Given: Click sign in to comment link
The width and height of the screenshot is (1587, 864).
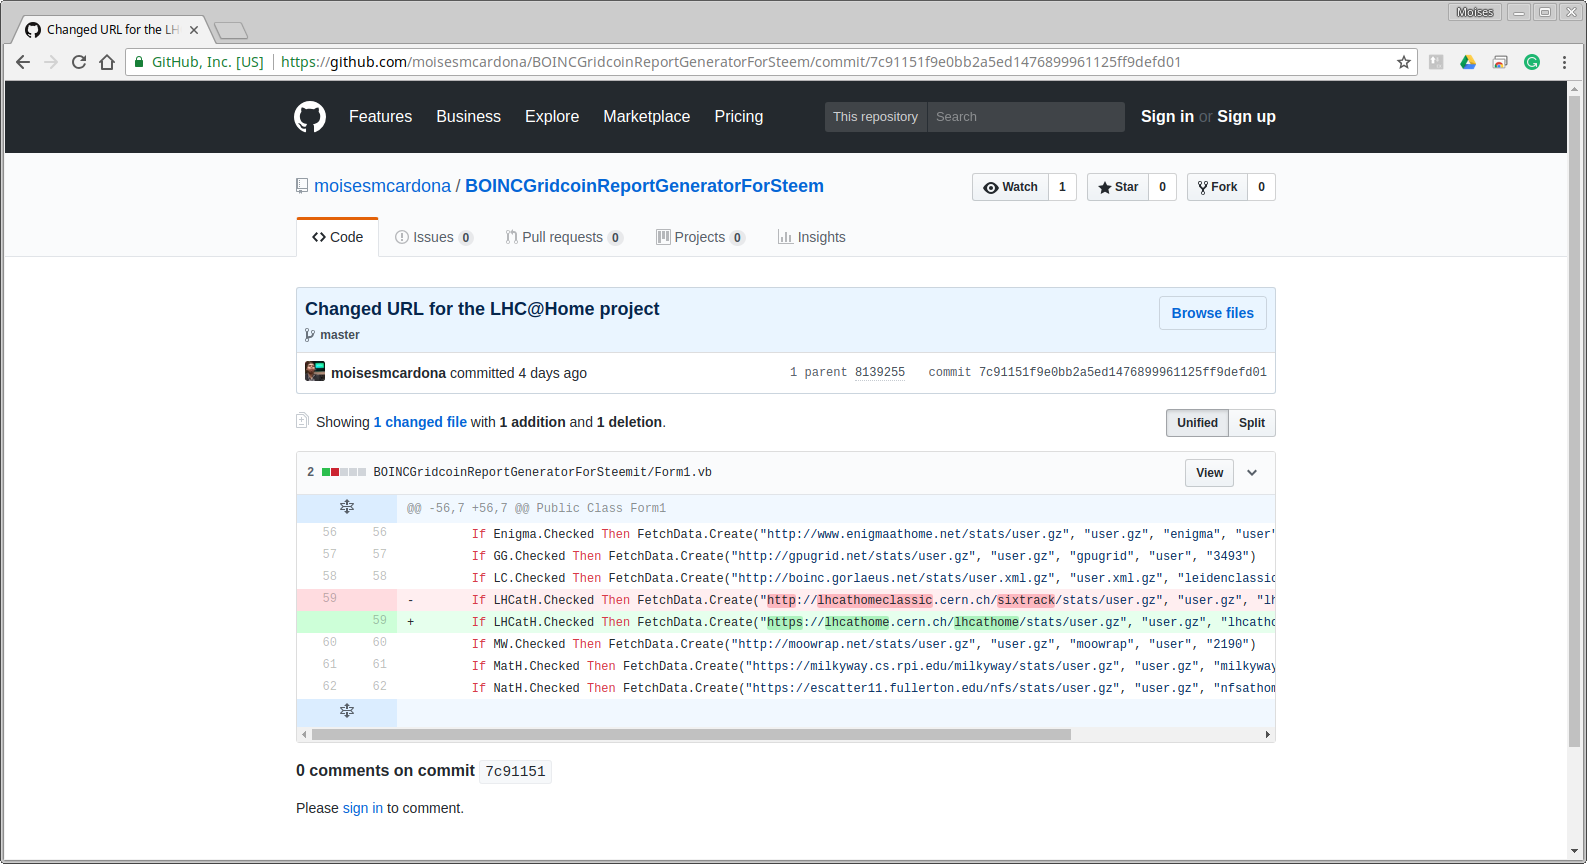Looking at the screenshot, I should click(363, 808).
